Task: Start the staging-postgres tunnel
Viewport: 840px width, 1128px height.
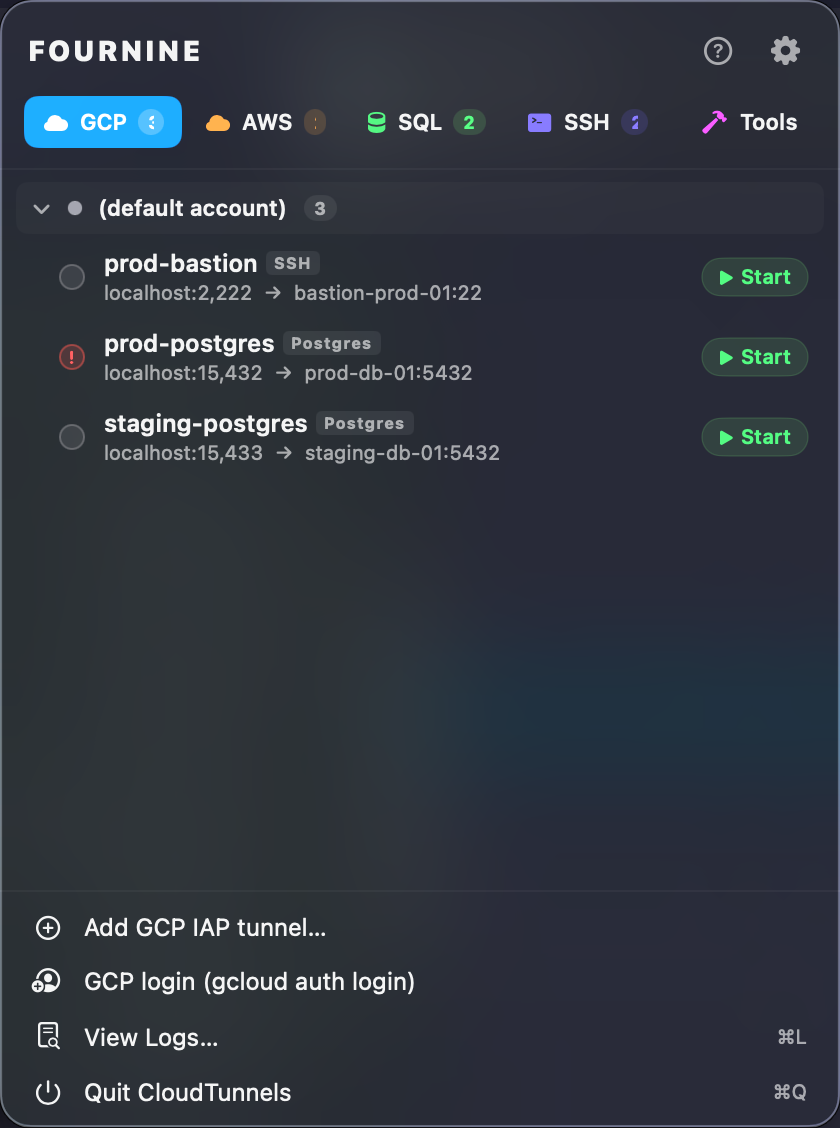Action: pyautogui.click(x=754, y=437)
